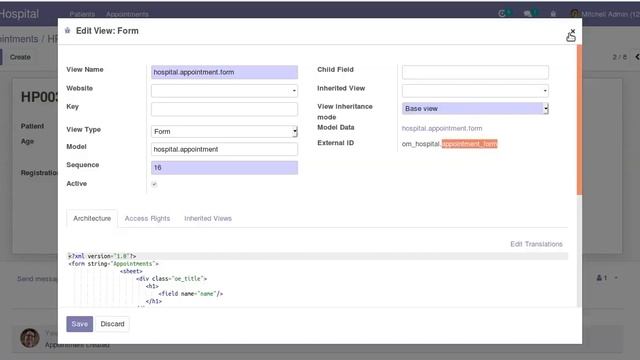Viewport: 640px width, 360px height.
Task: Click the Sequence field showing 16
Action: [x=224, y=168]
